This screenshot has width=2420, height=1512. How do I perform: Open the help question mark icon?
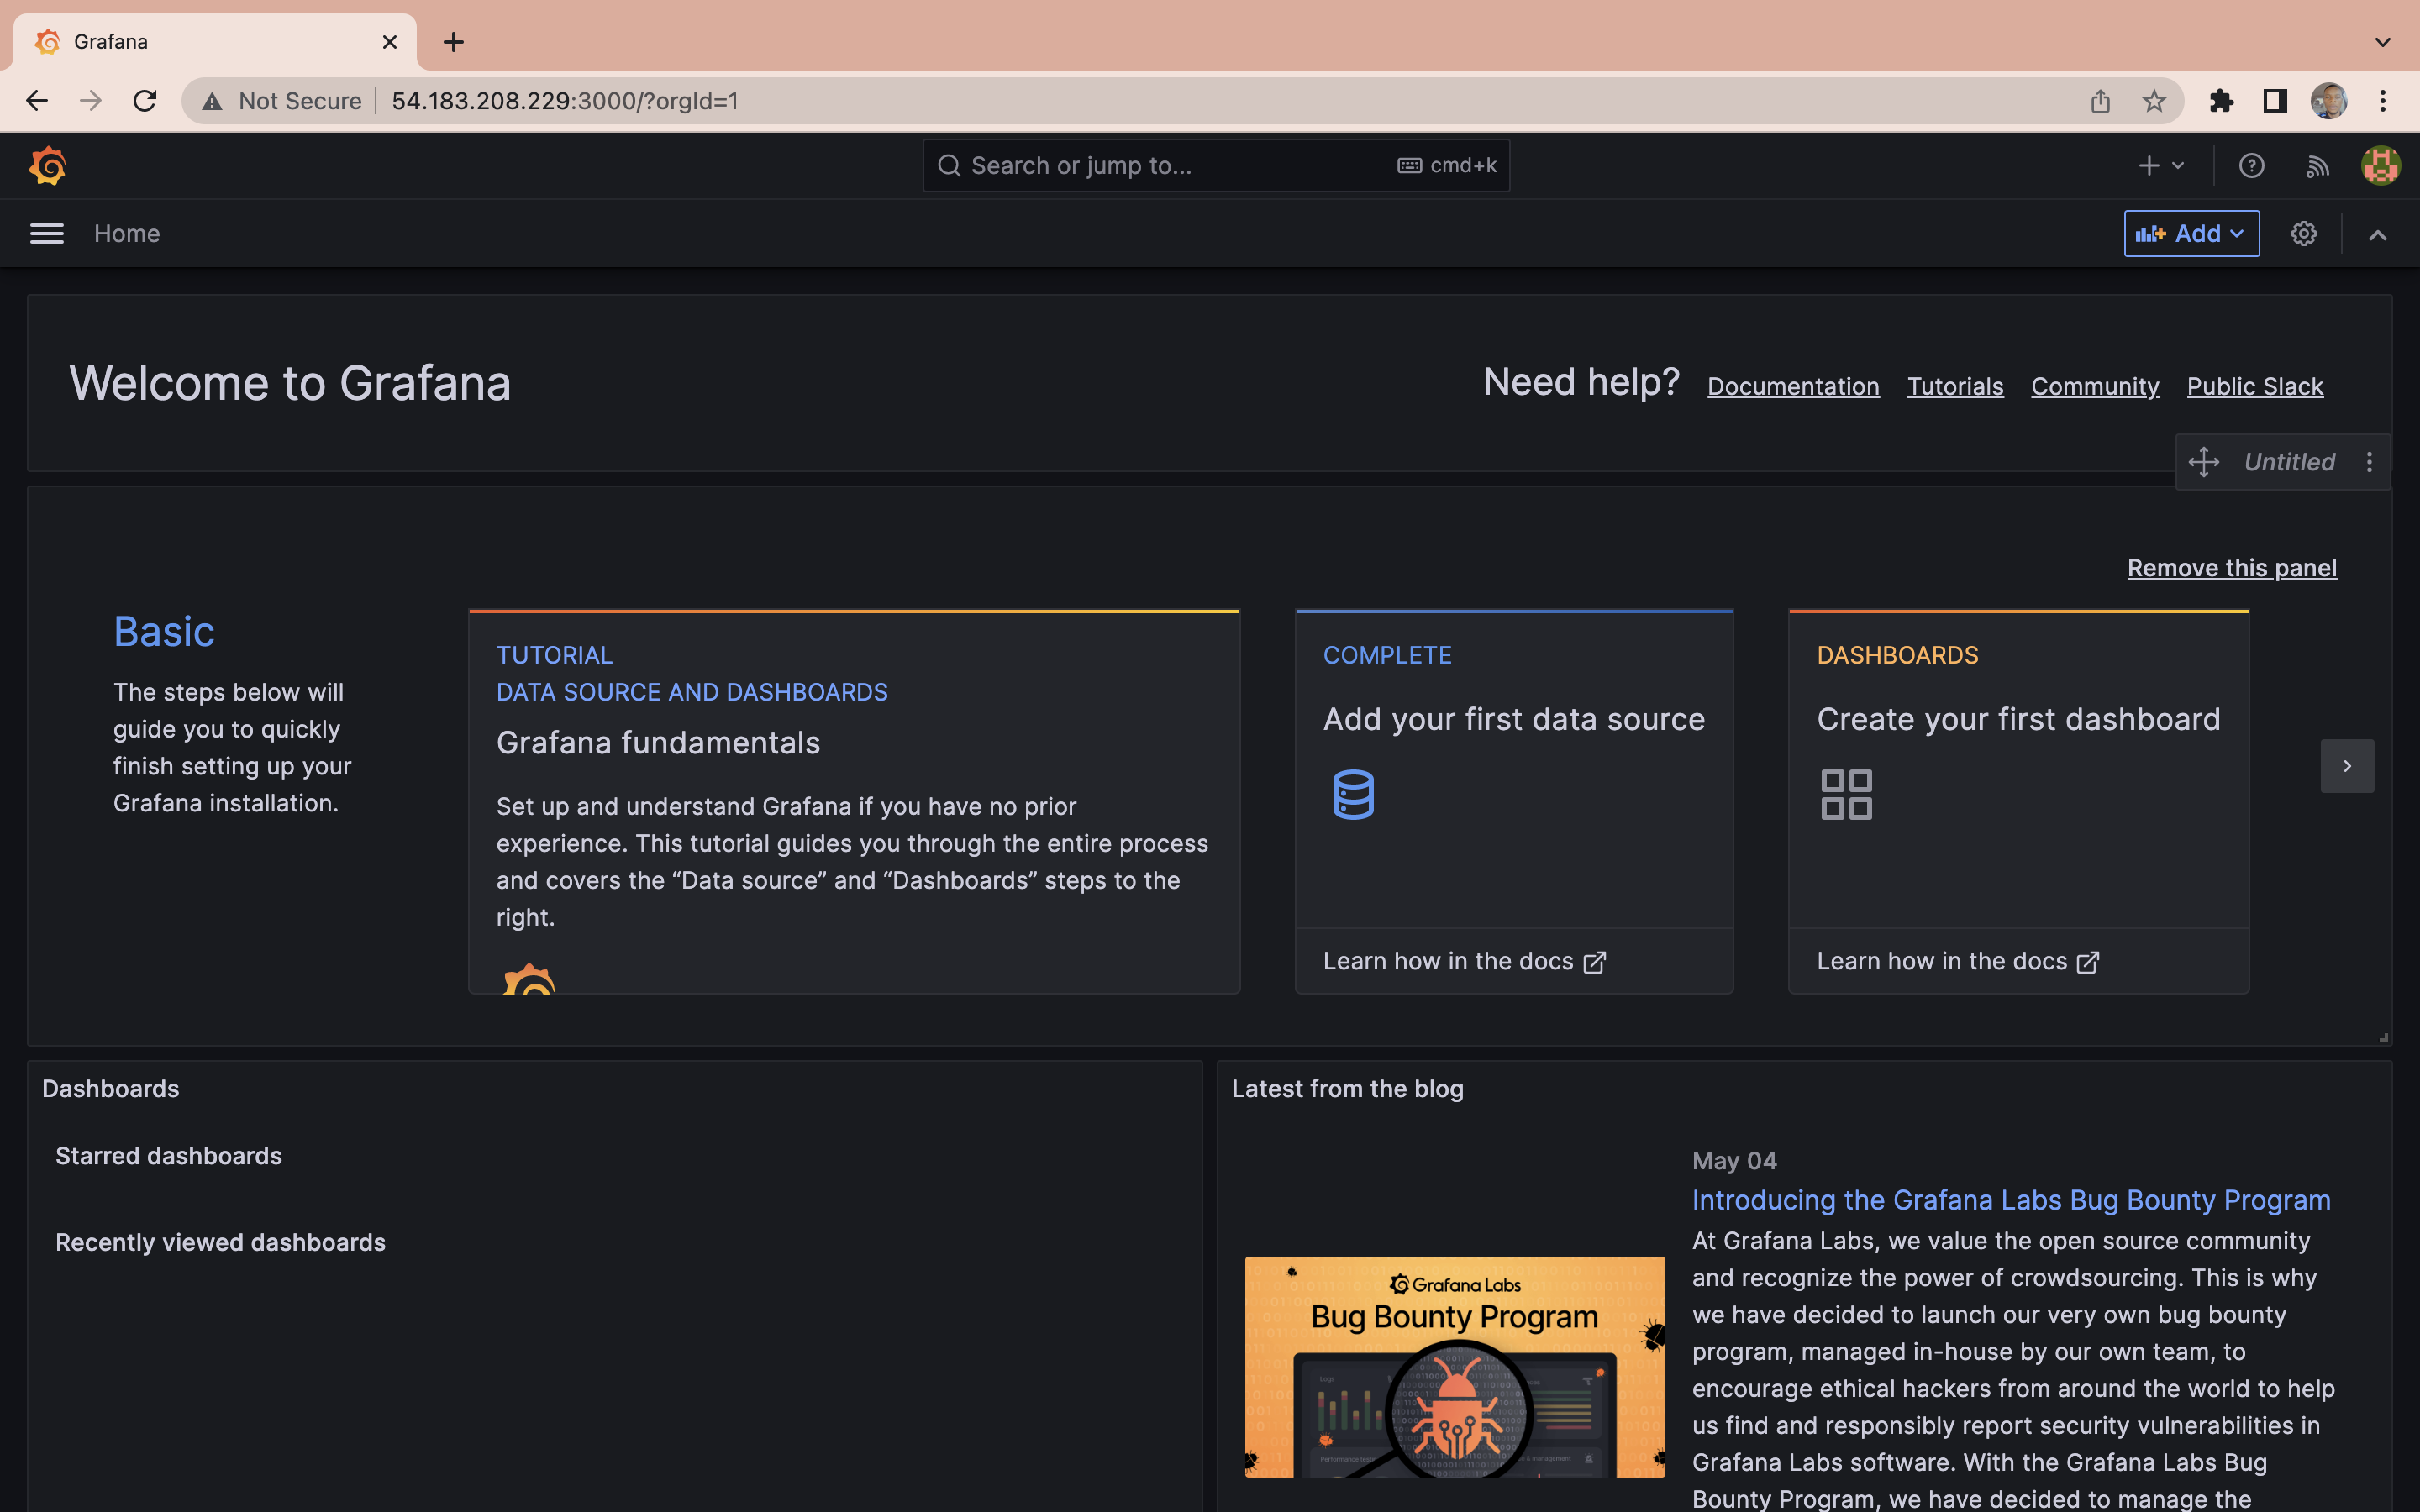(2251, 165)
